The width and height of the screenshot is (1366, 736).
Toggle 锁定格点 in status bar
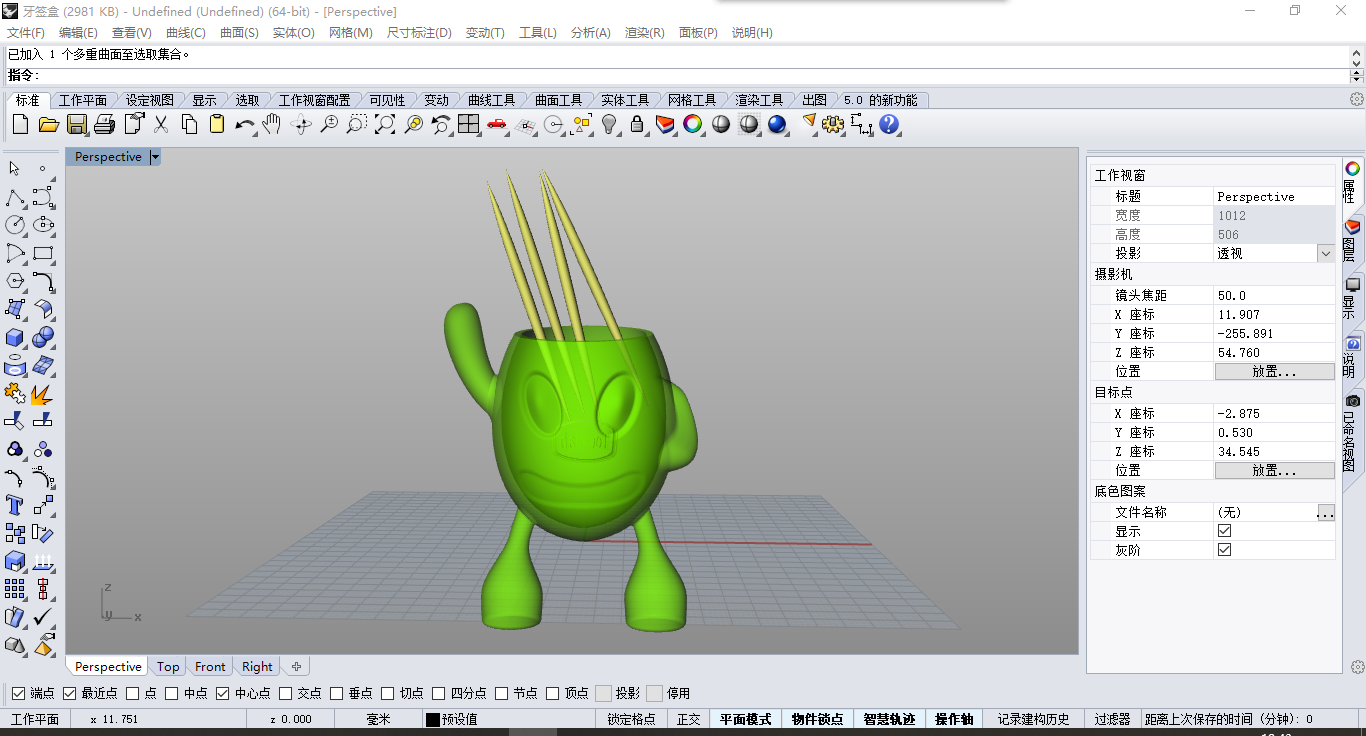(x=631, y=719)
